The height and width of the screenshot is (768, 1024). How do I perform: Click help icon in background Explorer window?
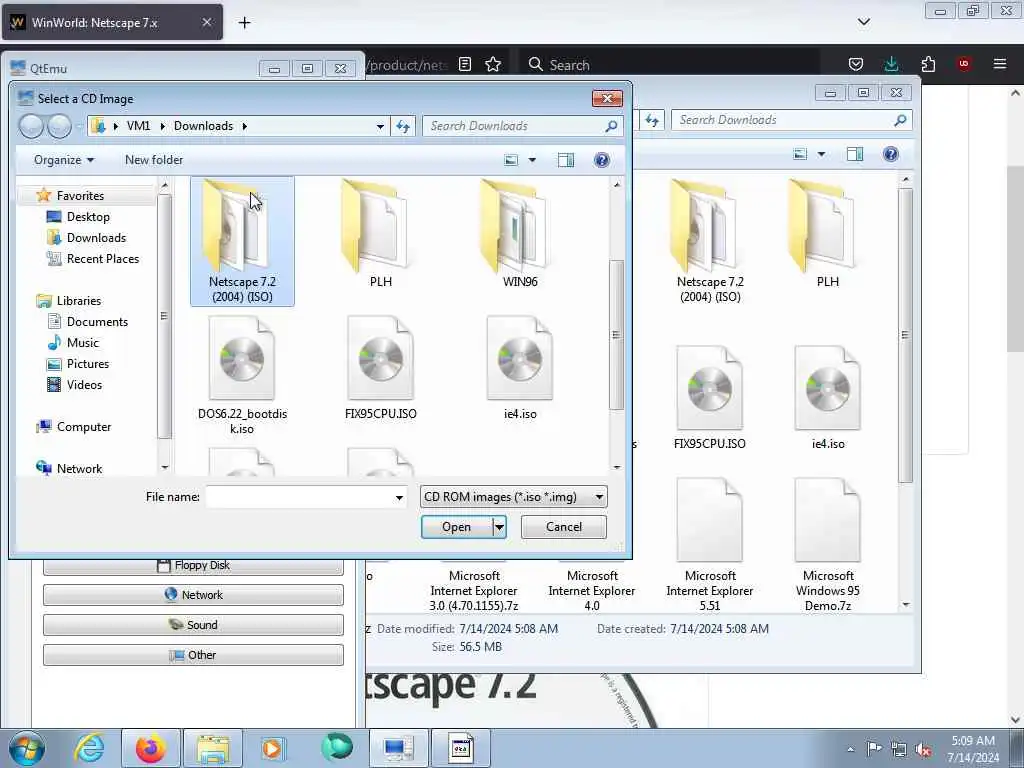[x=890, y=154]
